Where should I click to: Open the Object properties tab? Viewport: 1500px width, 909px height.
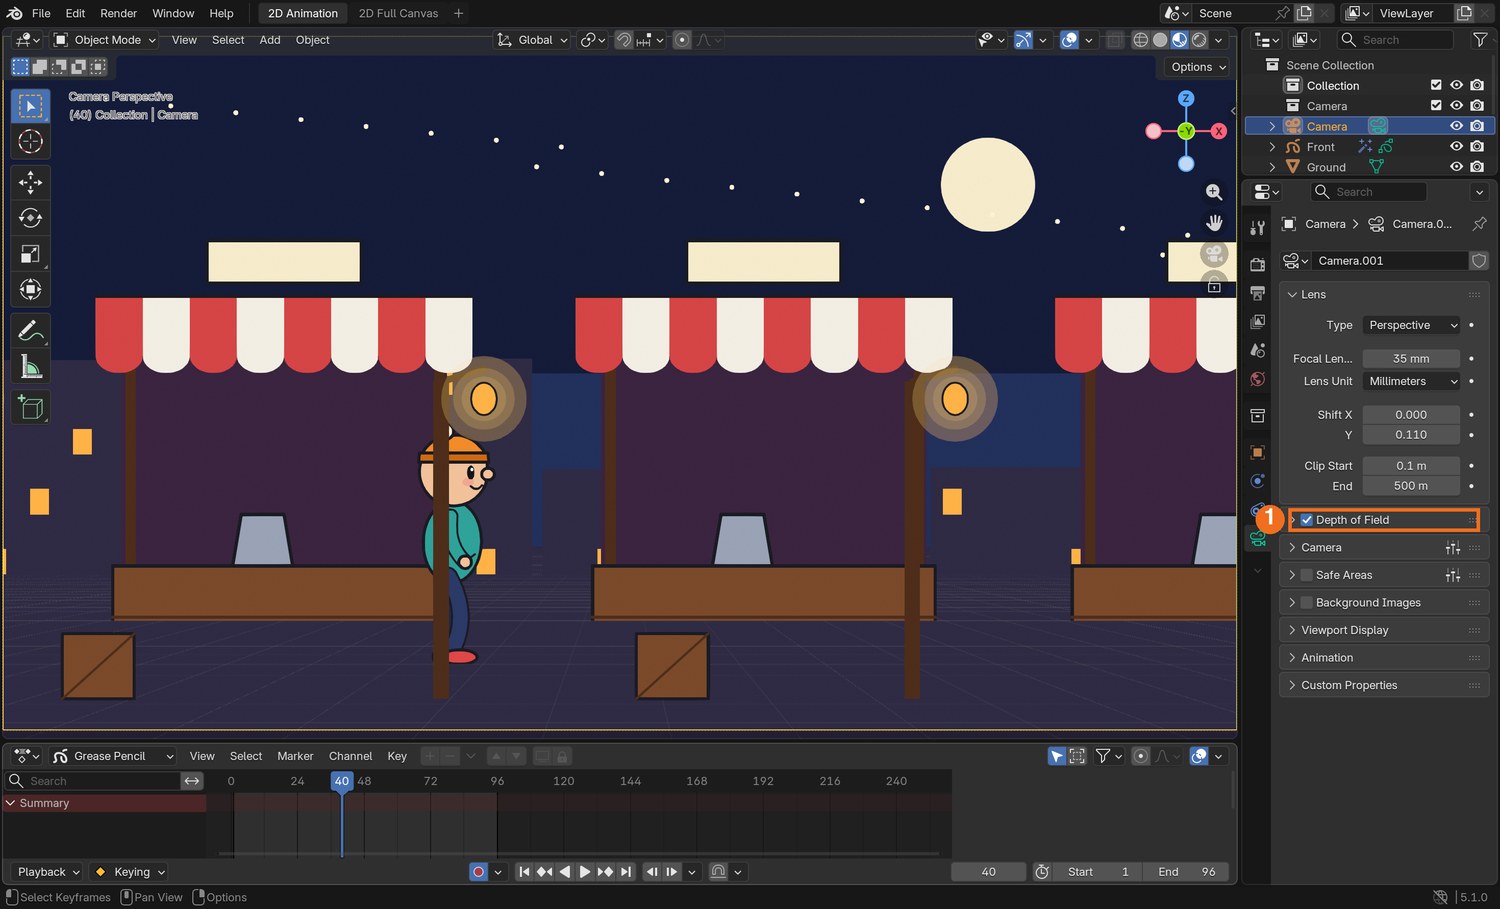tap(1258, 452)
